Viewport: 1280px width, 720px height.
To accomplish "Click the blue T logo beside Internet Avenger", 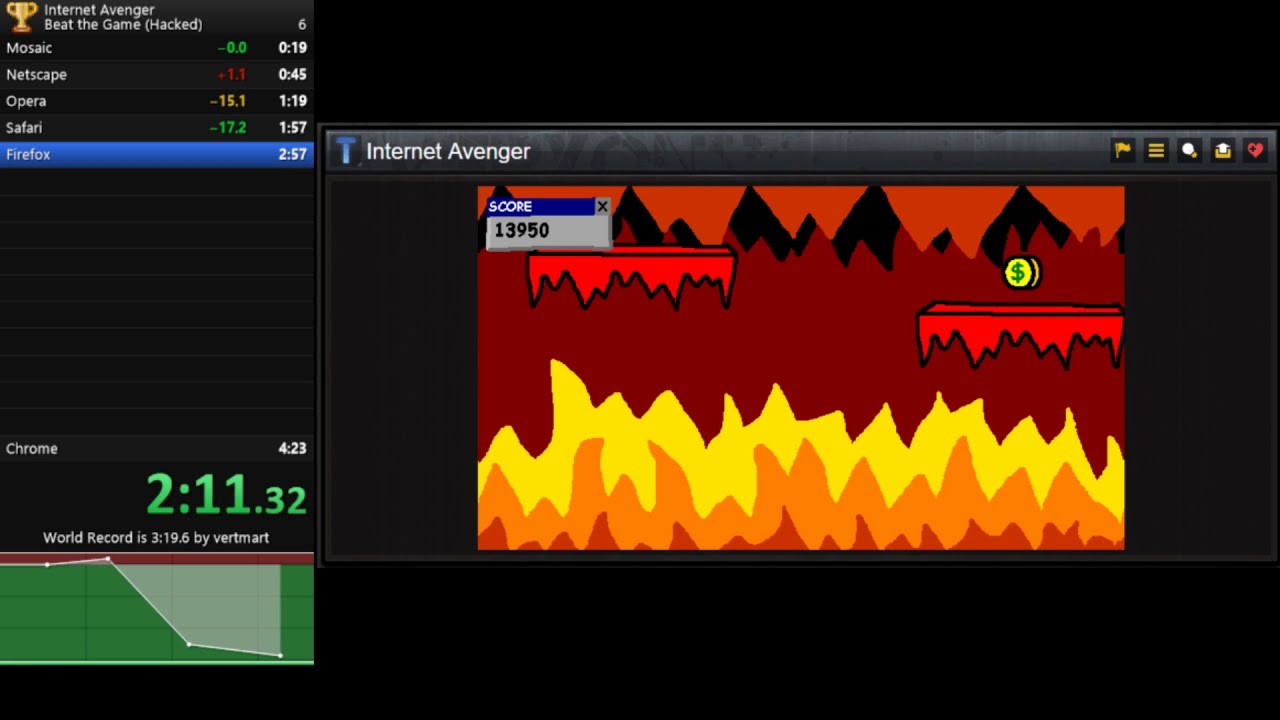I will (x=346, y=151).
